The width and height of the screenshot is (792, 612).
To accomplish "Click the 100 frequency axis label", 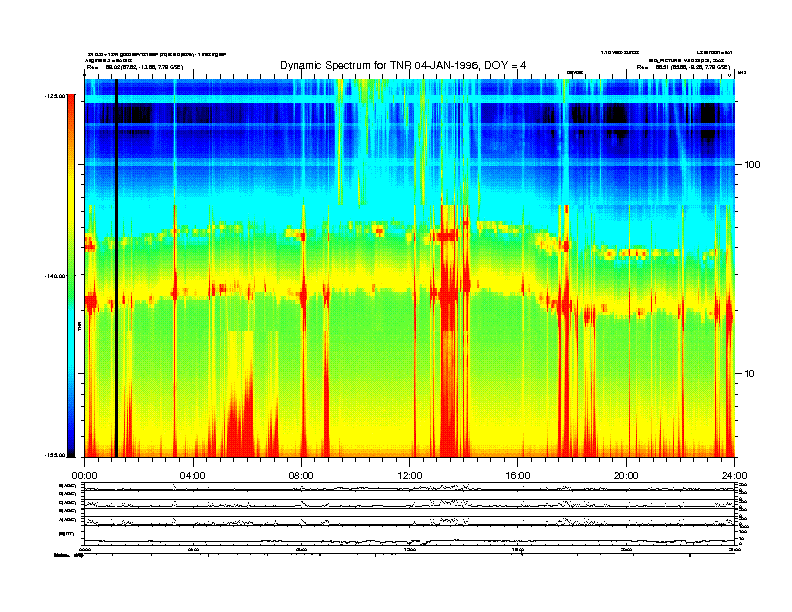I will [752, 165].
